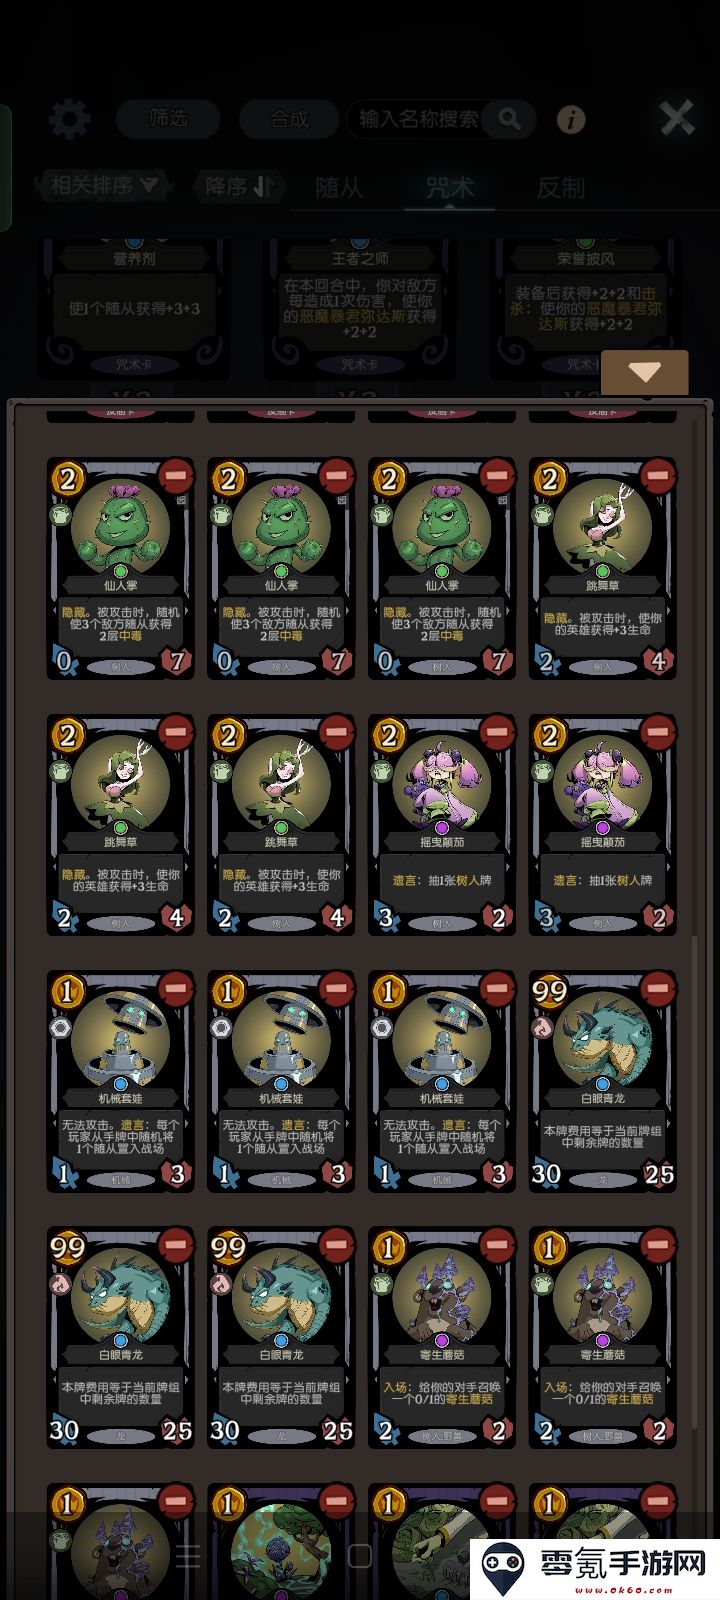Switch to the 反制 tab
The width and height of the screenshot is (720, 1600).
(x=561, y=187)
